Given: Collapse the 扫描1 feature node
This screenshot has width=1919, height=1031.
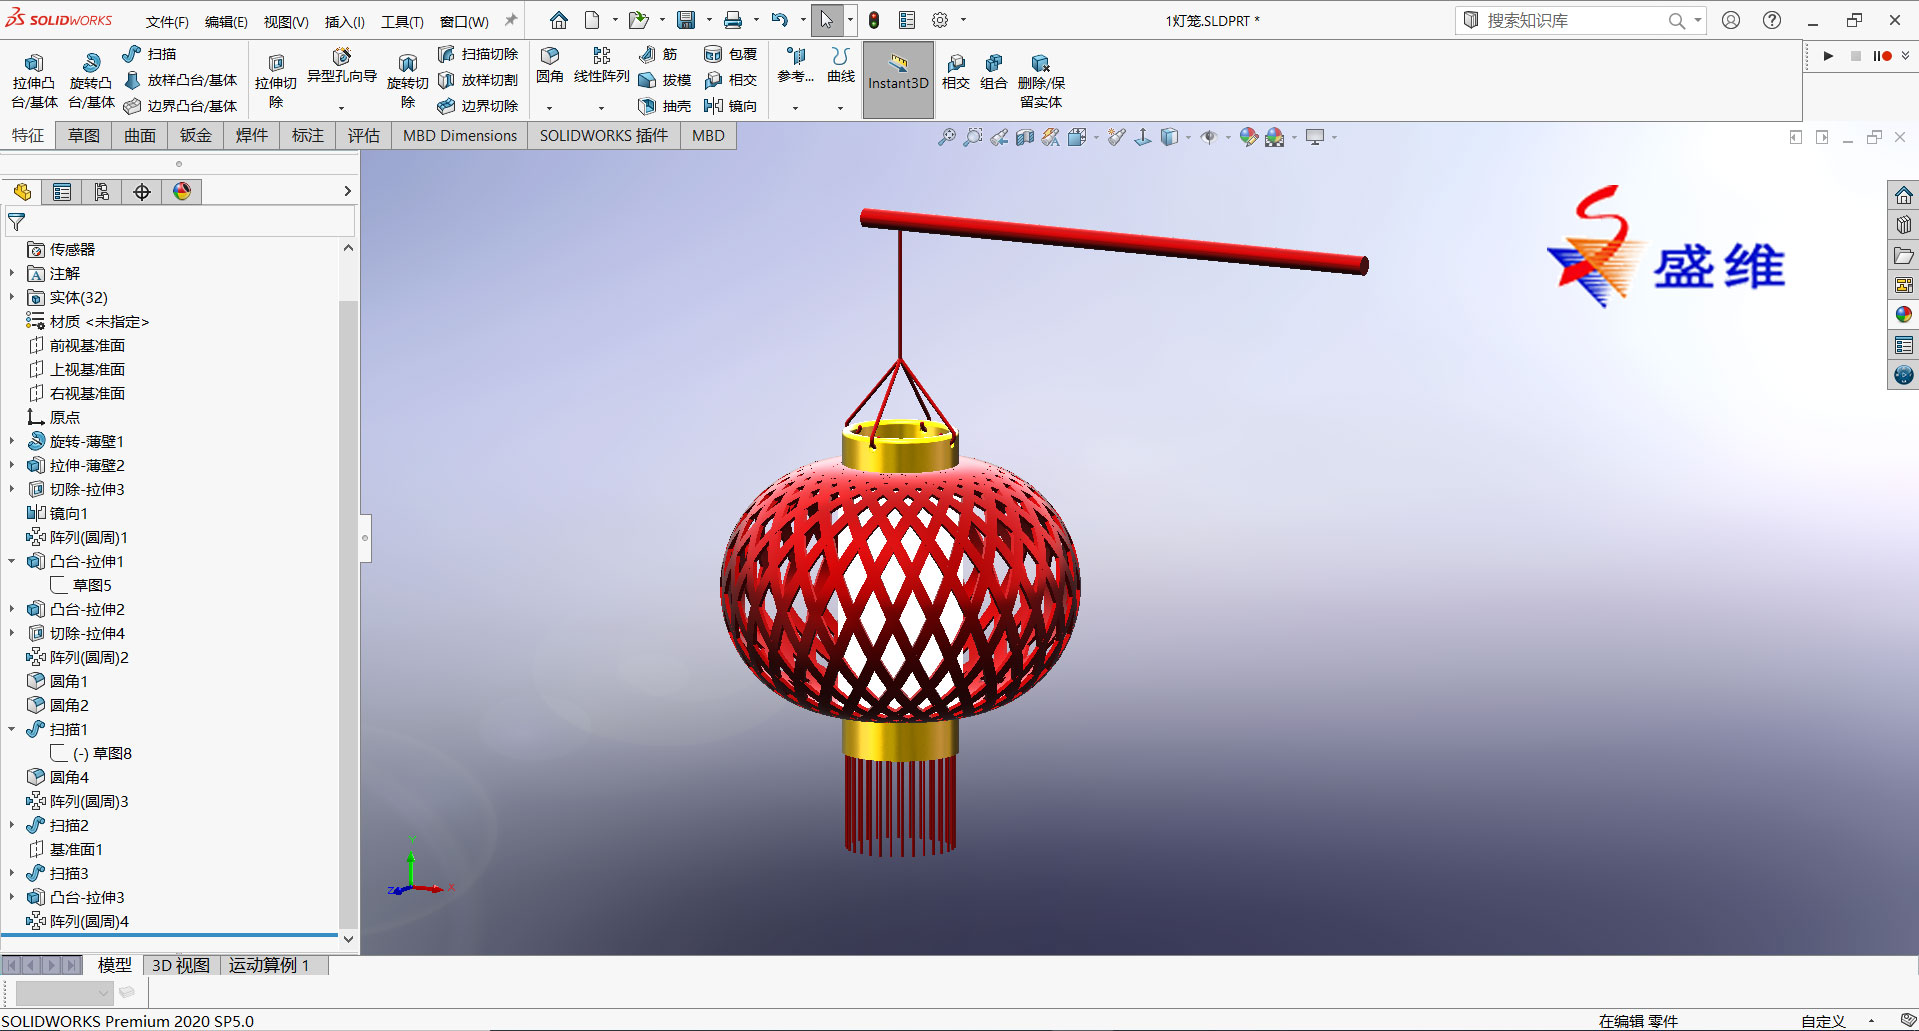Looking at the screenshot, I should pos(12,729).
